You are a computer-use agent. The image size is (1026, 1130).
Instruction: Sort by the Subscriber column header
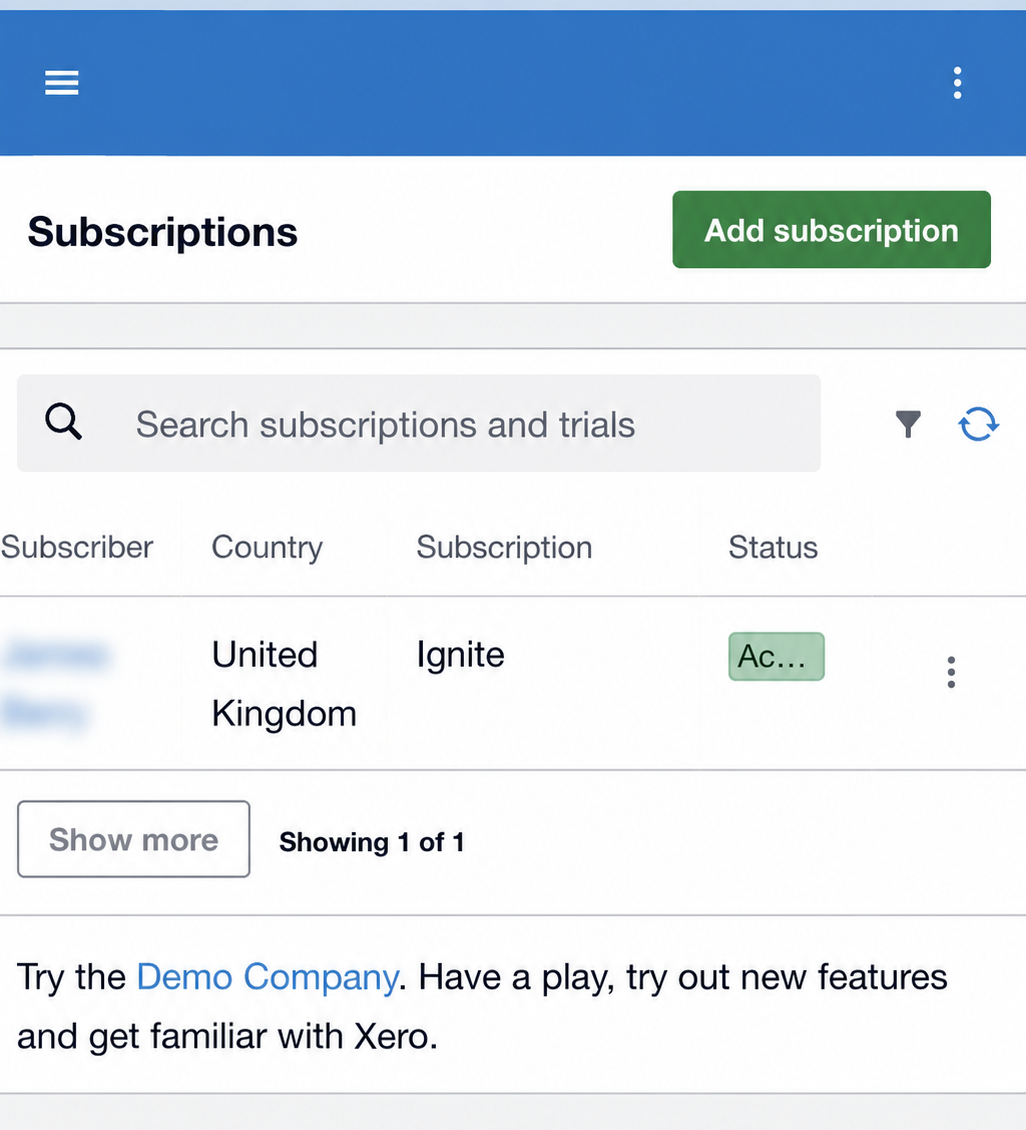coord(77,548)
